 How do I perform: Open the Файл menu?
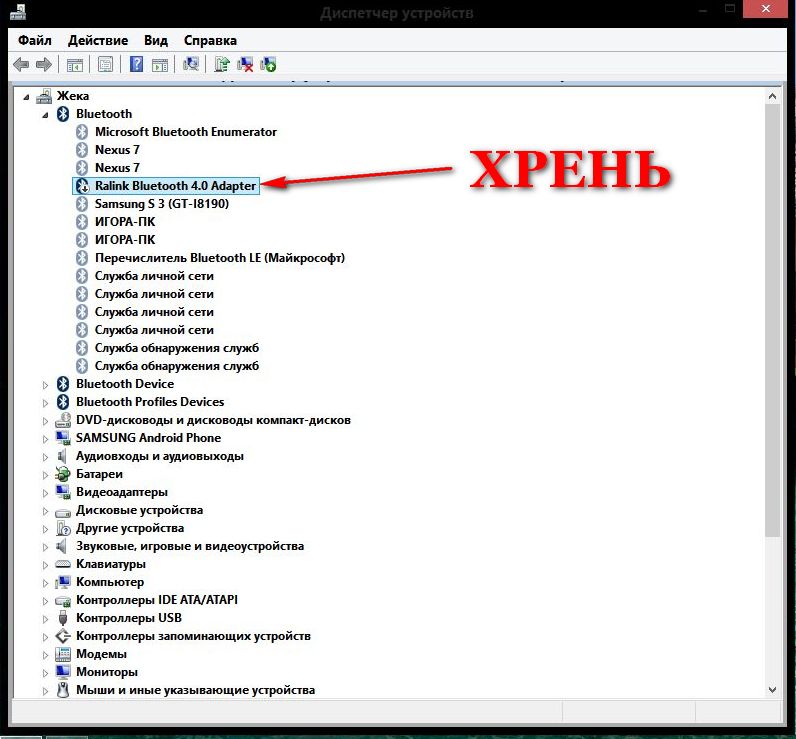(x=35, y=40)
